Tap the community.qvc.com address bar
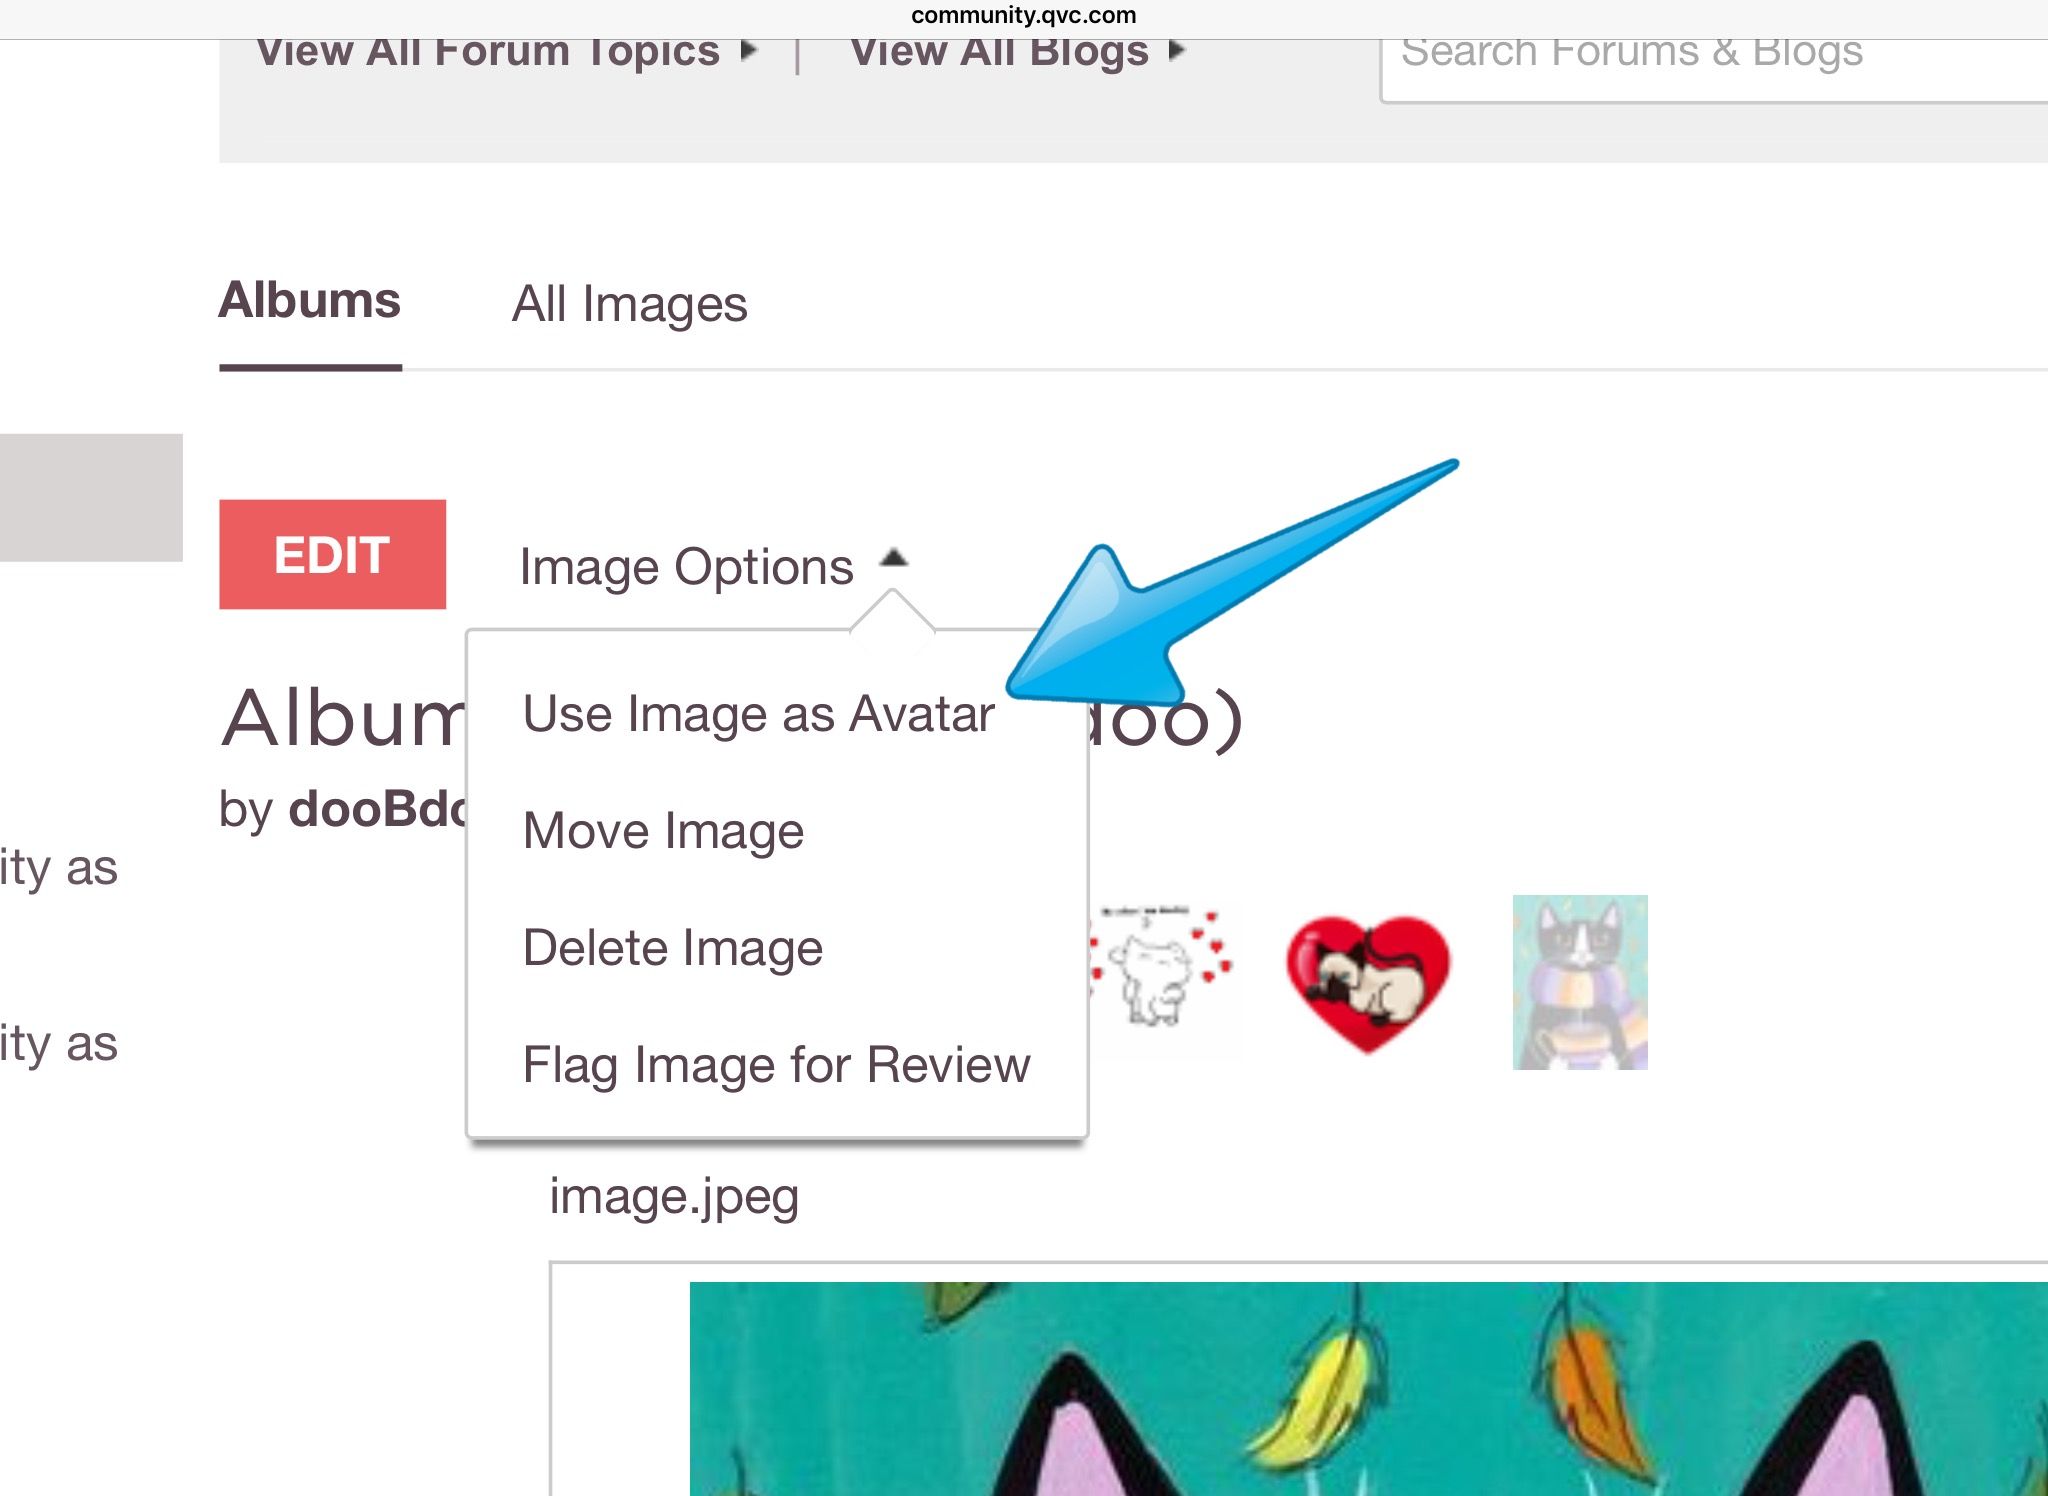The image size is (2048, 1496). coord(1023,16)
